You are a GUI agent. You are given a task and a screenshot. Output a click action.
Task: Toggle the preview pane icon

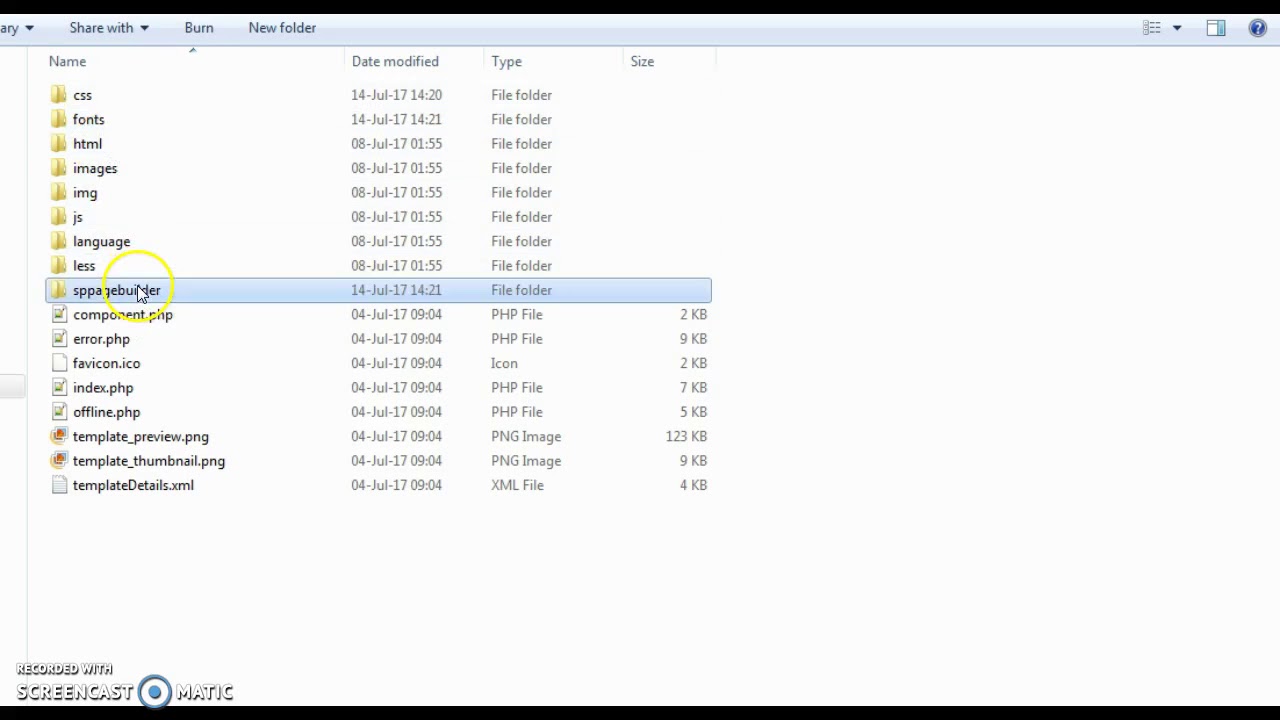tap(1216, 28)
